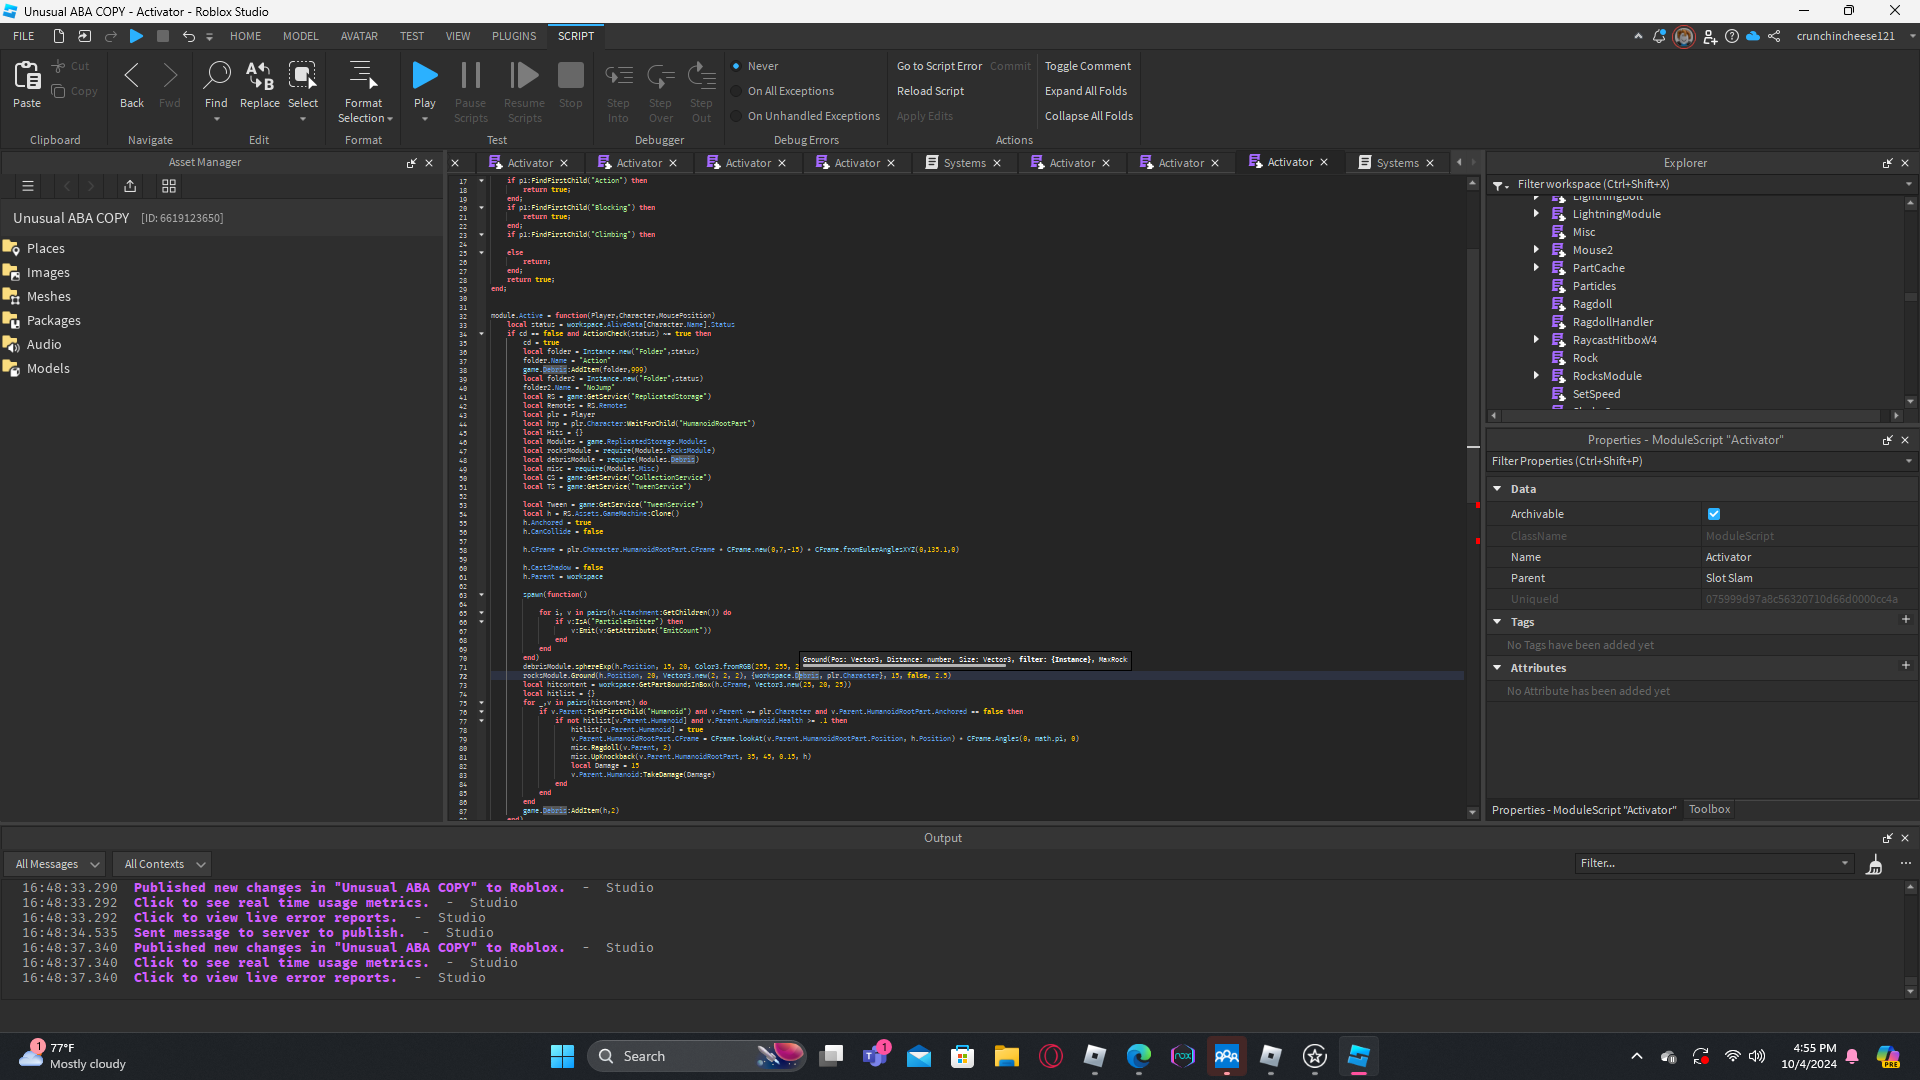Click the undo arrow in quick-access bar
The image size is (1920, 1080).
click(x=188, y=36)
